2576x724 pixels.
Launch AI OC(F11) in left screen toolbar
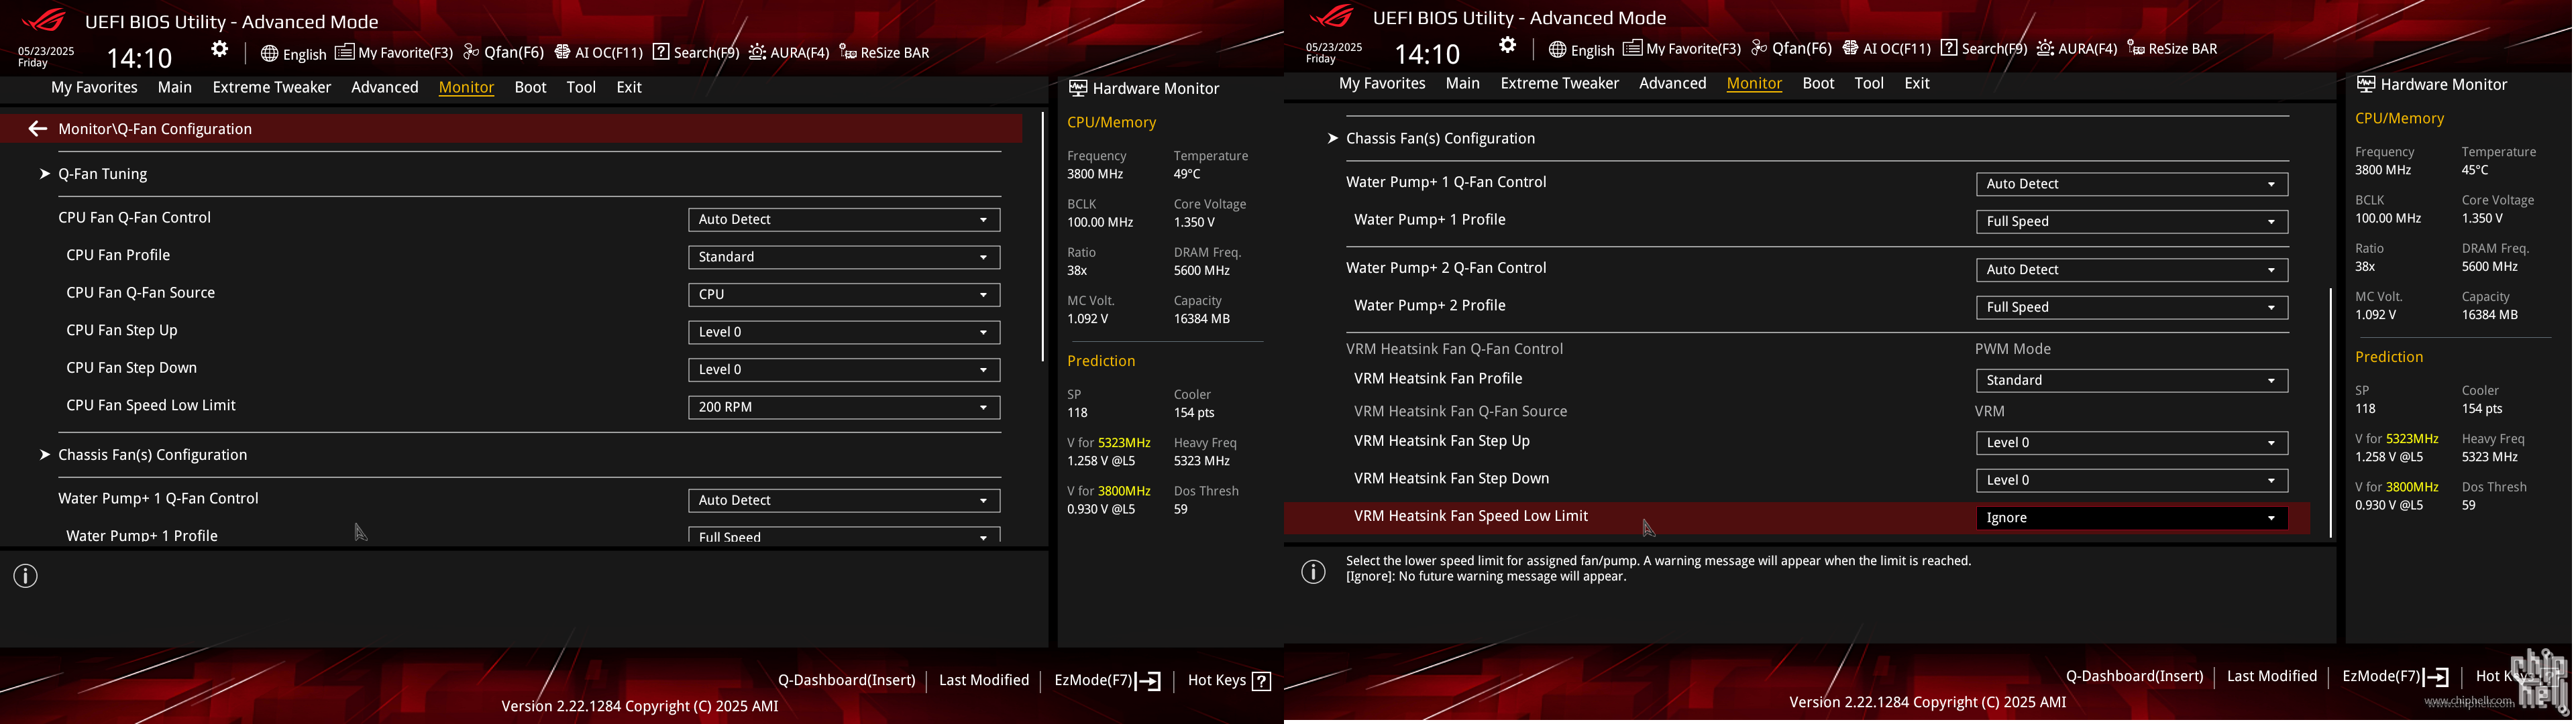[598, 52]
